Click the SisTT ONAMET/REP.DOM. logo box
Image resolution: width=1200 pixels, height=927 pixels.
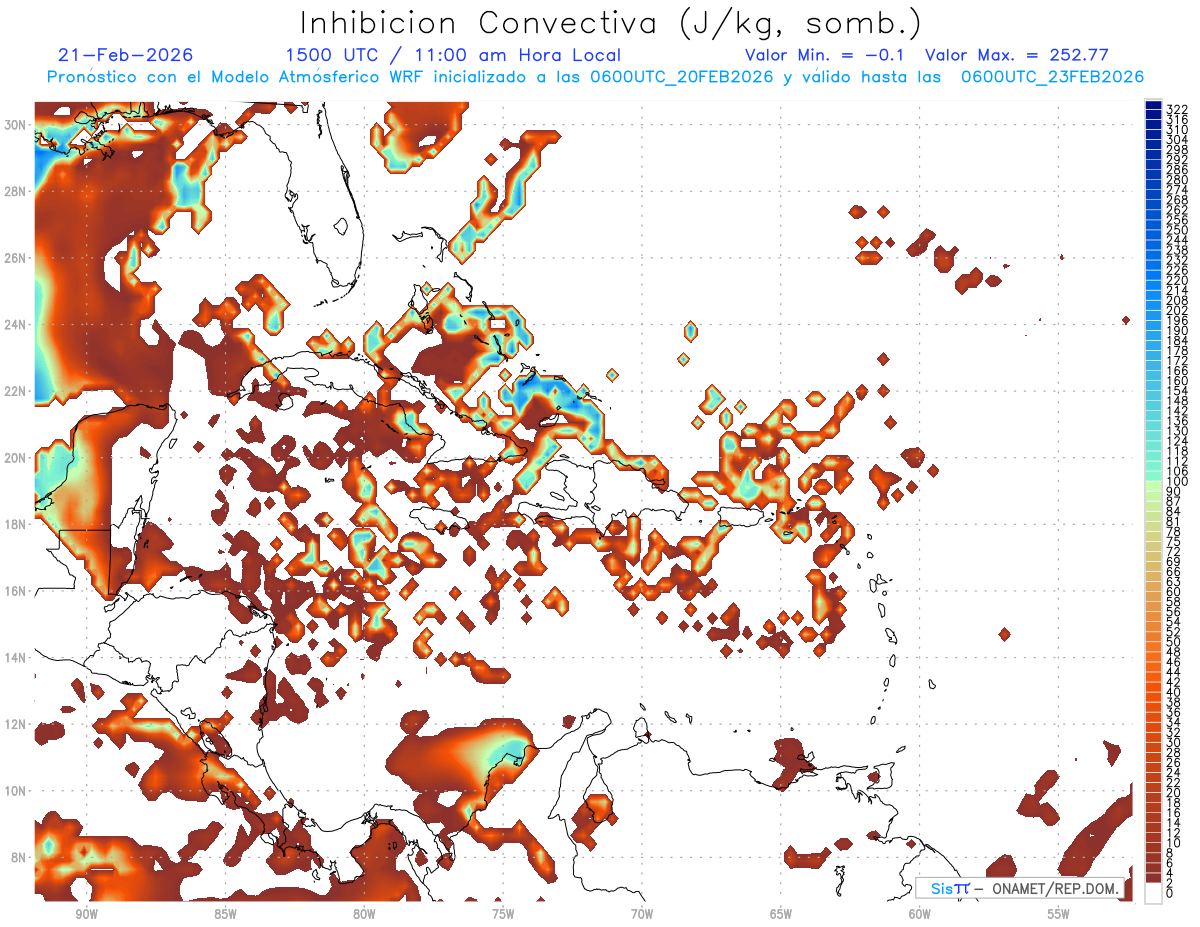[1021, 888]
